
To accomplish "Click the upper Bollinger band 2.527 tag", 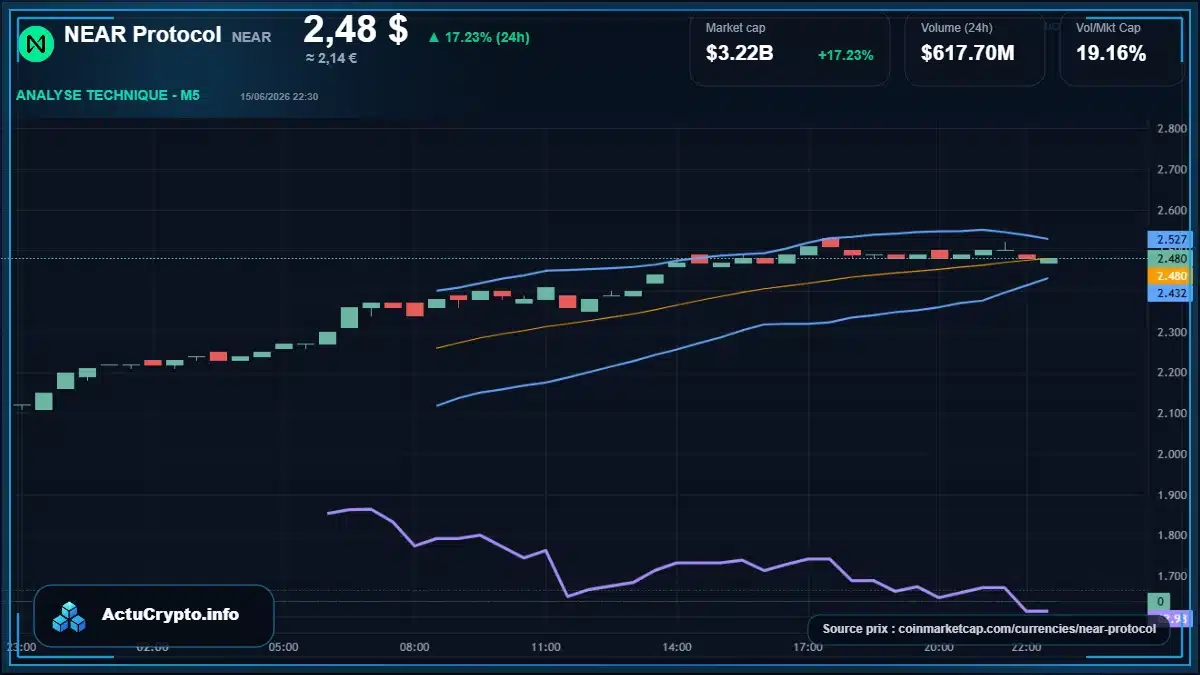I will coord(1170,240).
